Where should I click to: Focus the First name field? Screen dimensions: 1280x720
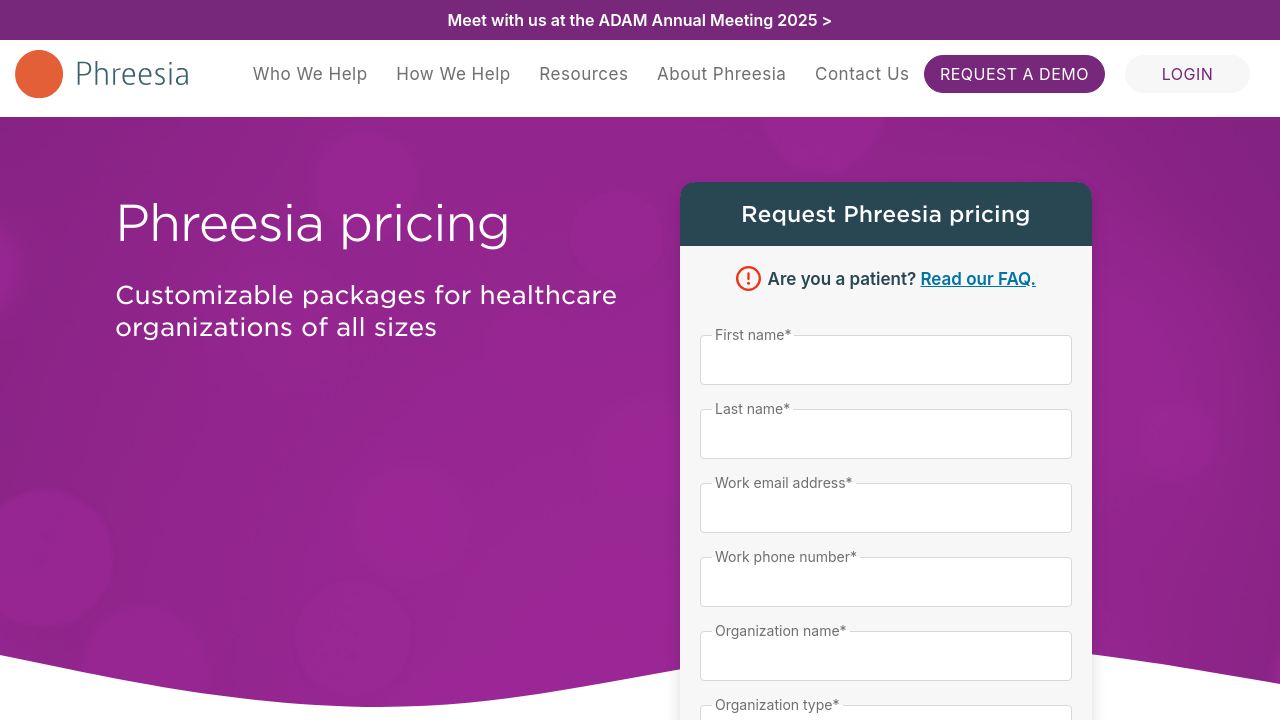click(885, 361)
